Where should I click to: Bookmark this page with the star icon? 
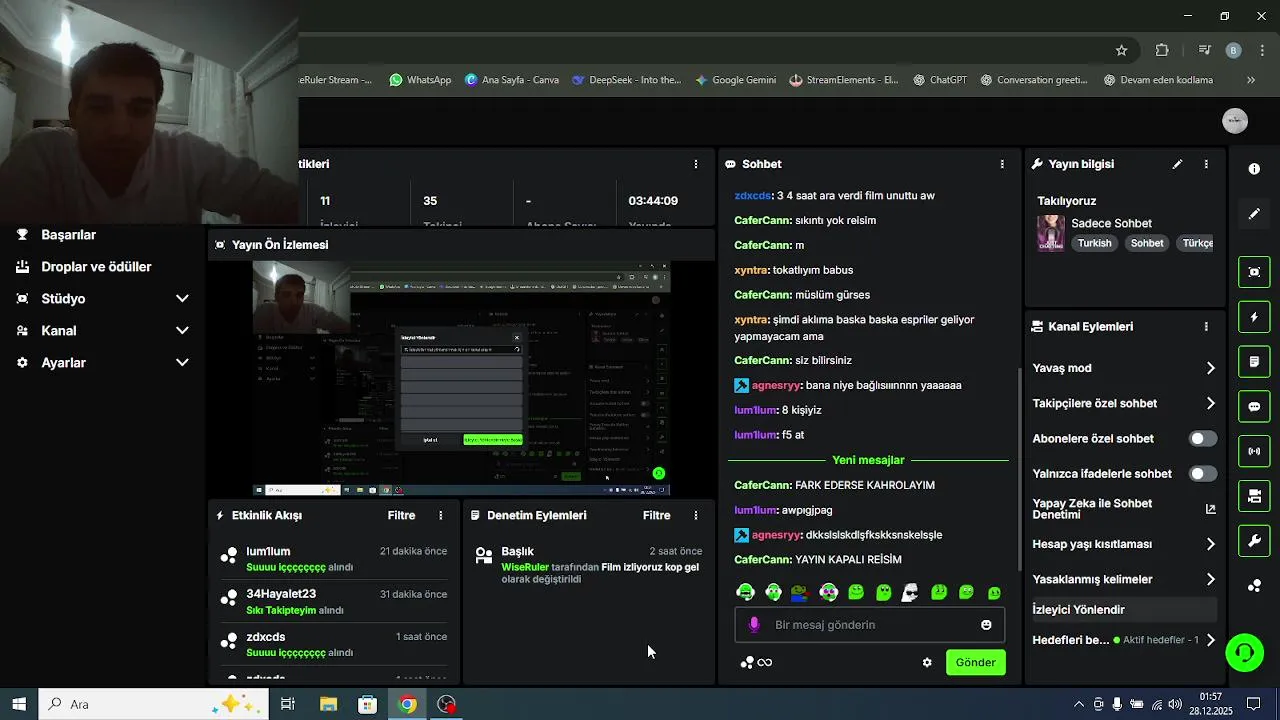coord(1121,50)
